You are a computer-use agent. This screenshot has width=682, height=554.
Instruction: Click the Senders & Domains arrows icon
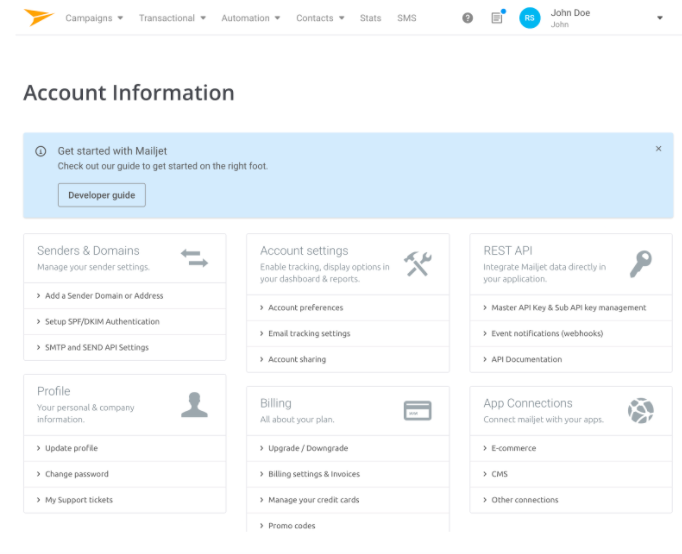[194, 258]
